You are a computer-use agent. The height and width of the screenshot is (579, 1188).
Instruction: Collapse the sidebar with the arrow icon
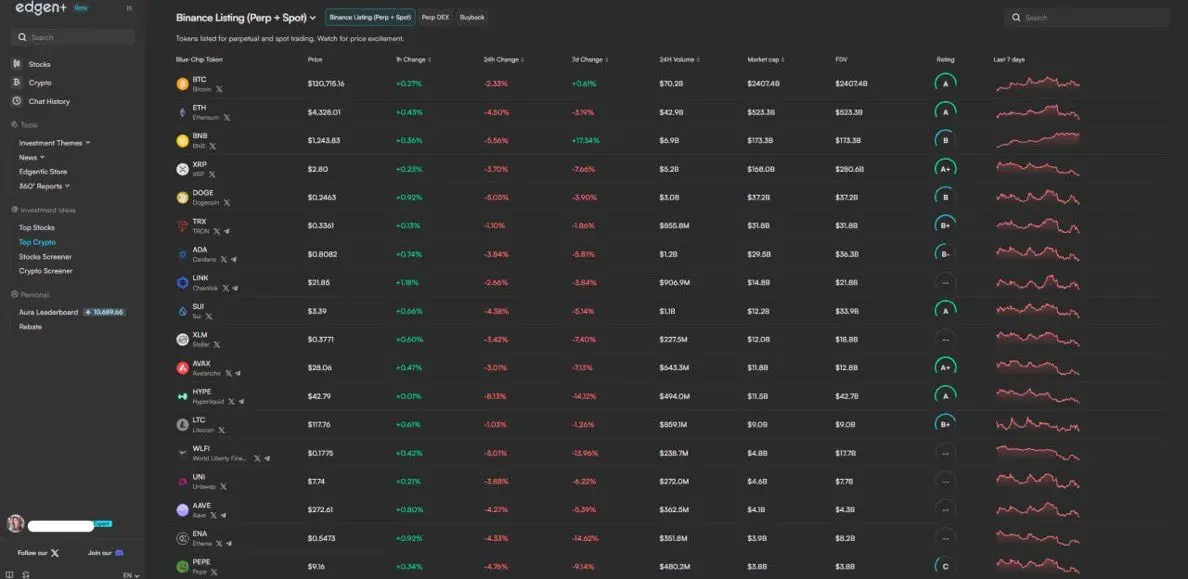pos(130,8)
